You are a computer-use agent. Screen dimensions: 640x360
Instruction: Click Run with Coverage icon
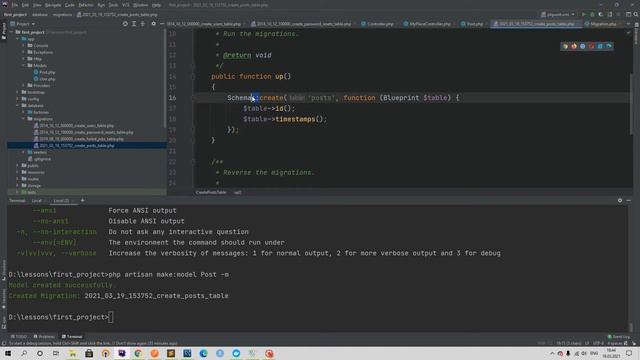[x=601, y=14]
